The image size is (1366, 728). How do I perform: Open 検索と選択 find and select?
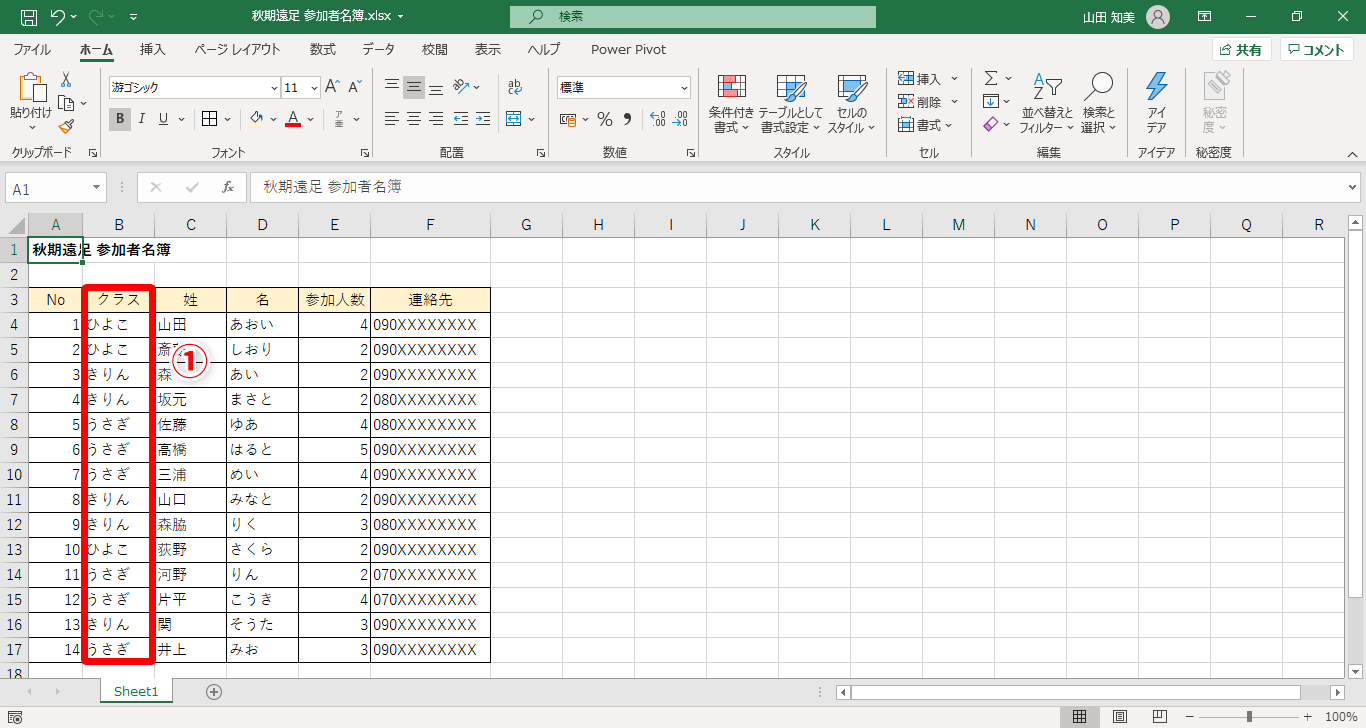(1098, 103)
